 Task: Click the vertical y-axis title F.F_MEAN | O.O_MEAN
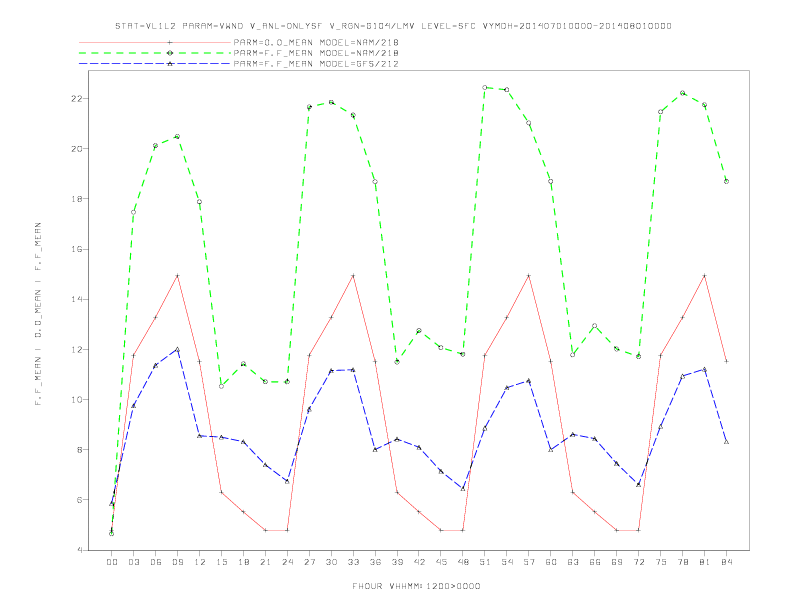(38, 314)
